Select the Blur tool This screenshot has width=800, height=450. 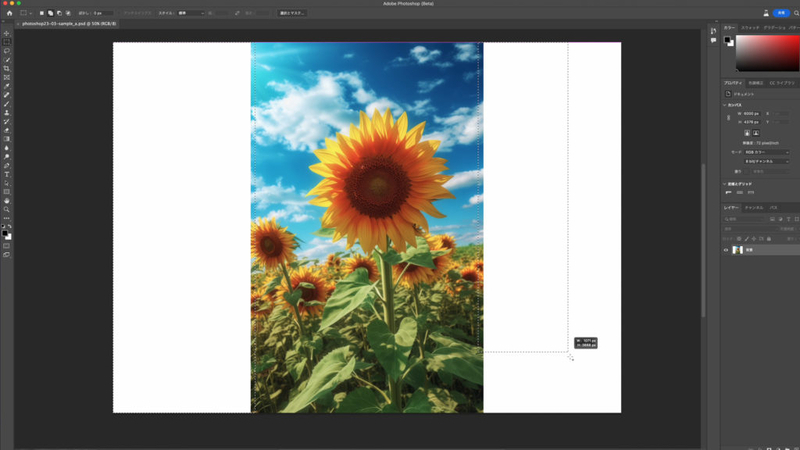click(x=7, y=148)
